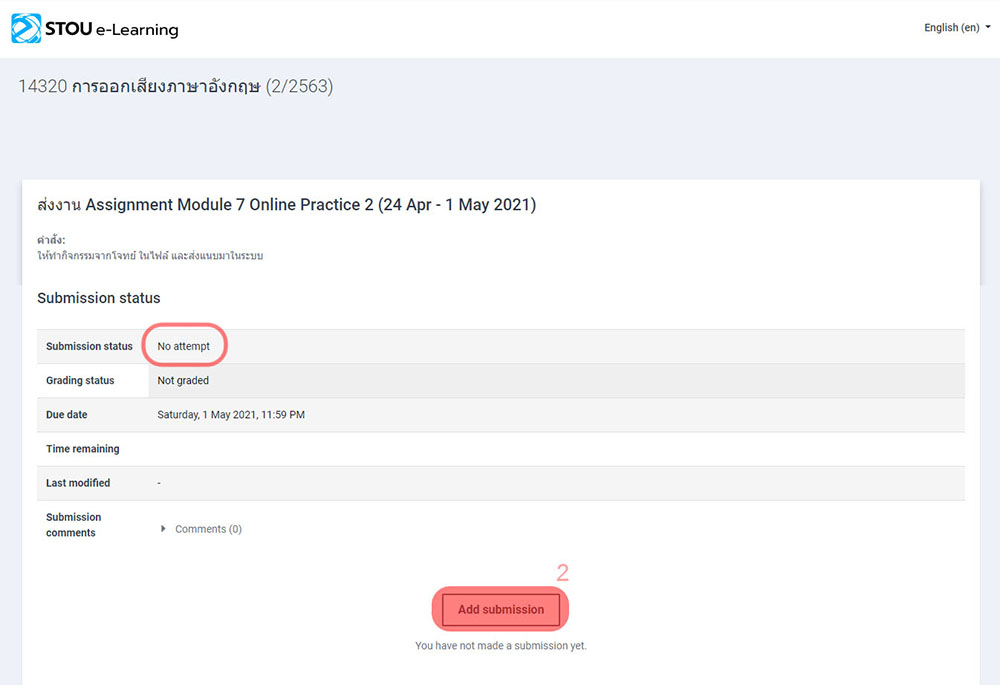This screenshot has width=1000, height=685.
Task: Click the 'Time remaining' row label
Action: coord(82,449)
